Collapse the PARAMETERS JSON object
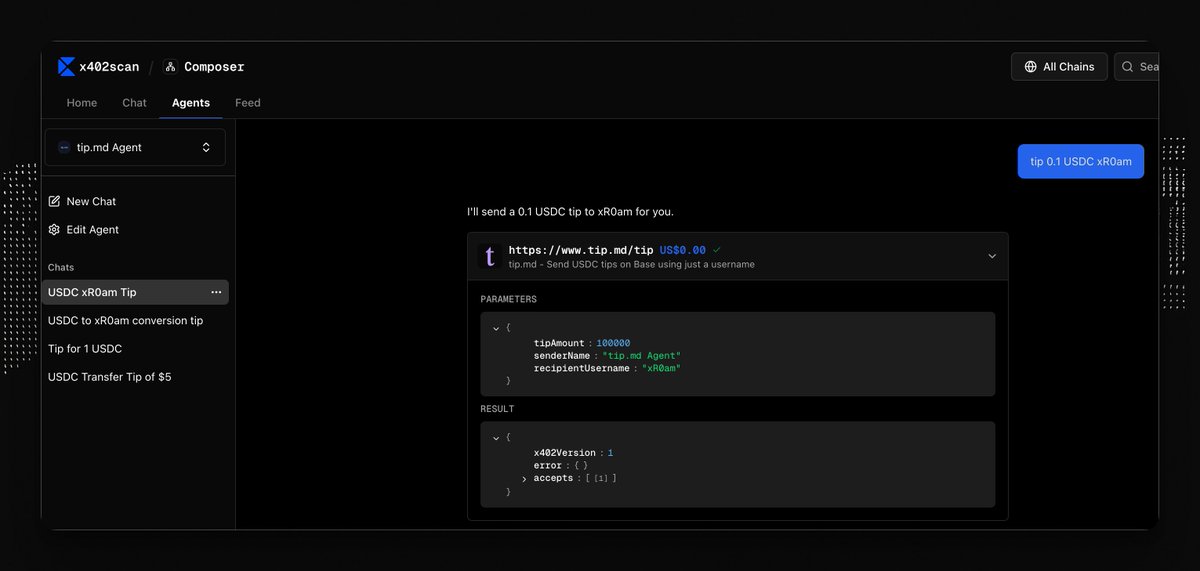 496,327
